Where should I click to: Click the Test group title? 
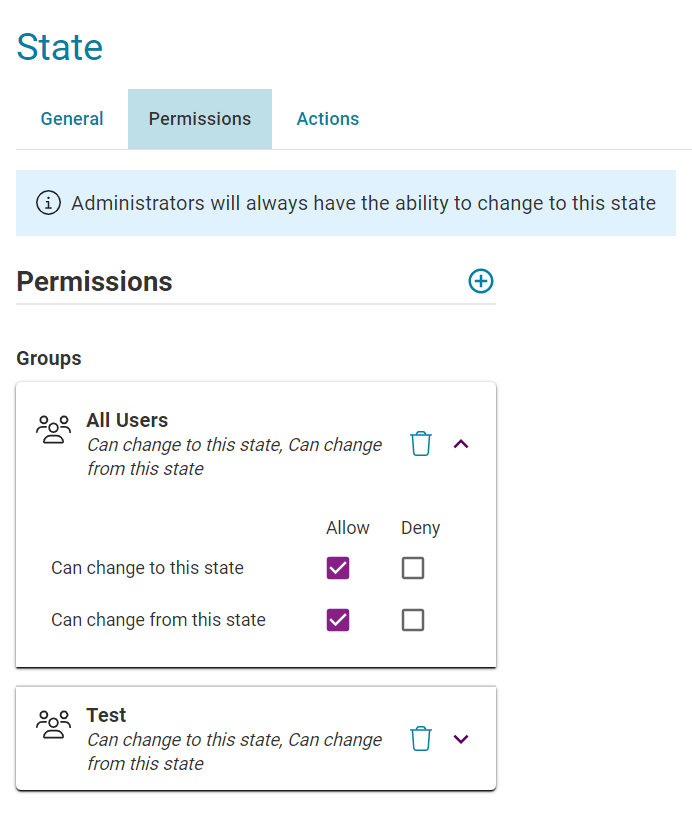106,715
